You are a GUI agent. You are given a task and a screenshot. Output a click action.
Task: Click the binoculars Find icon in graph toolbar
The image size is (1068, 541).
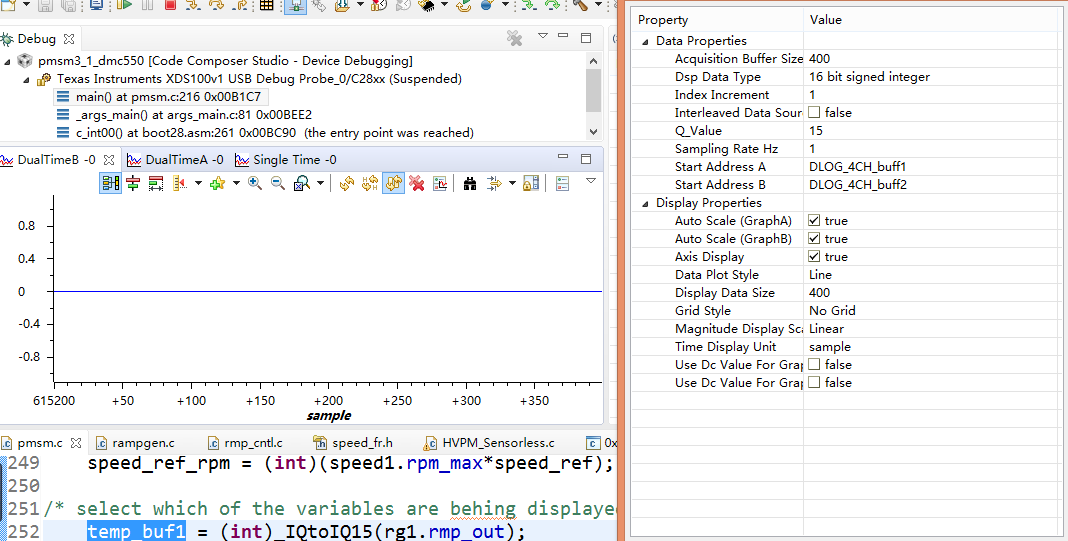tap(470, 183)
